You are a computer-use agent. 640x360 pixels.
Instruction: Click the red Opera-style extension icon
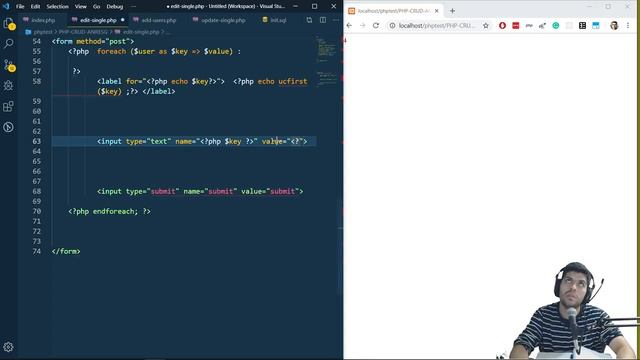pyautogui.click(x=502, y=25)
